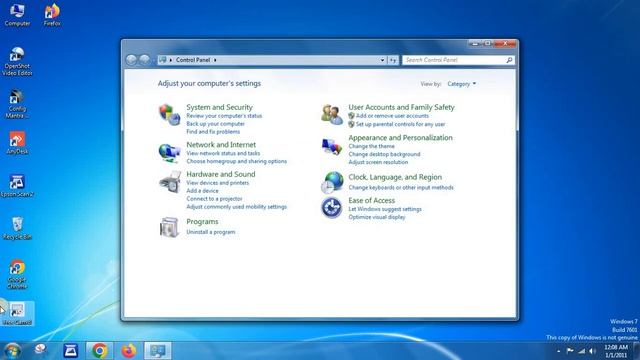Open the Programs box icon
Viewport: 640px width, 360px height.
(169, 227)
